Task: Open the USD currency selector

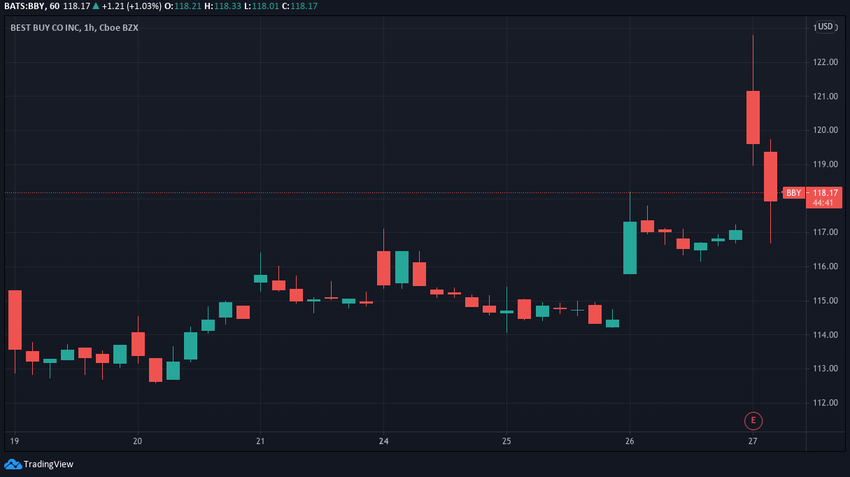Action: coord(825,27)
